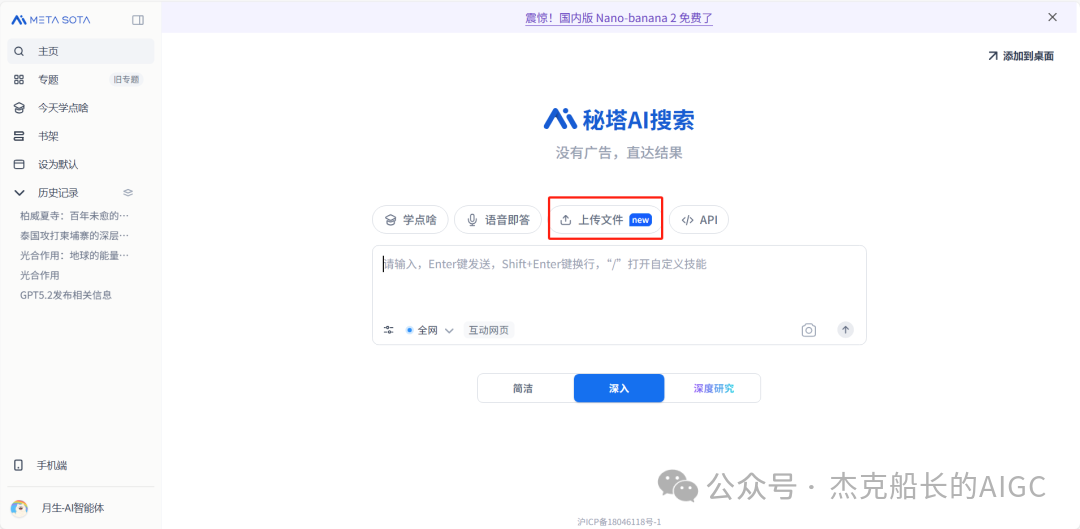The image size is (1080, 529).
Task: Open 专题 in the sidebar
Action: point(48,80)
